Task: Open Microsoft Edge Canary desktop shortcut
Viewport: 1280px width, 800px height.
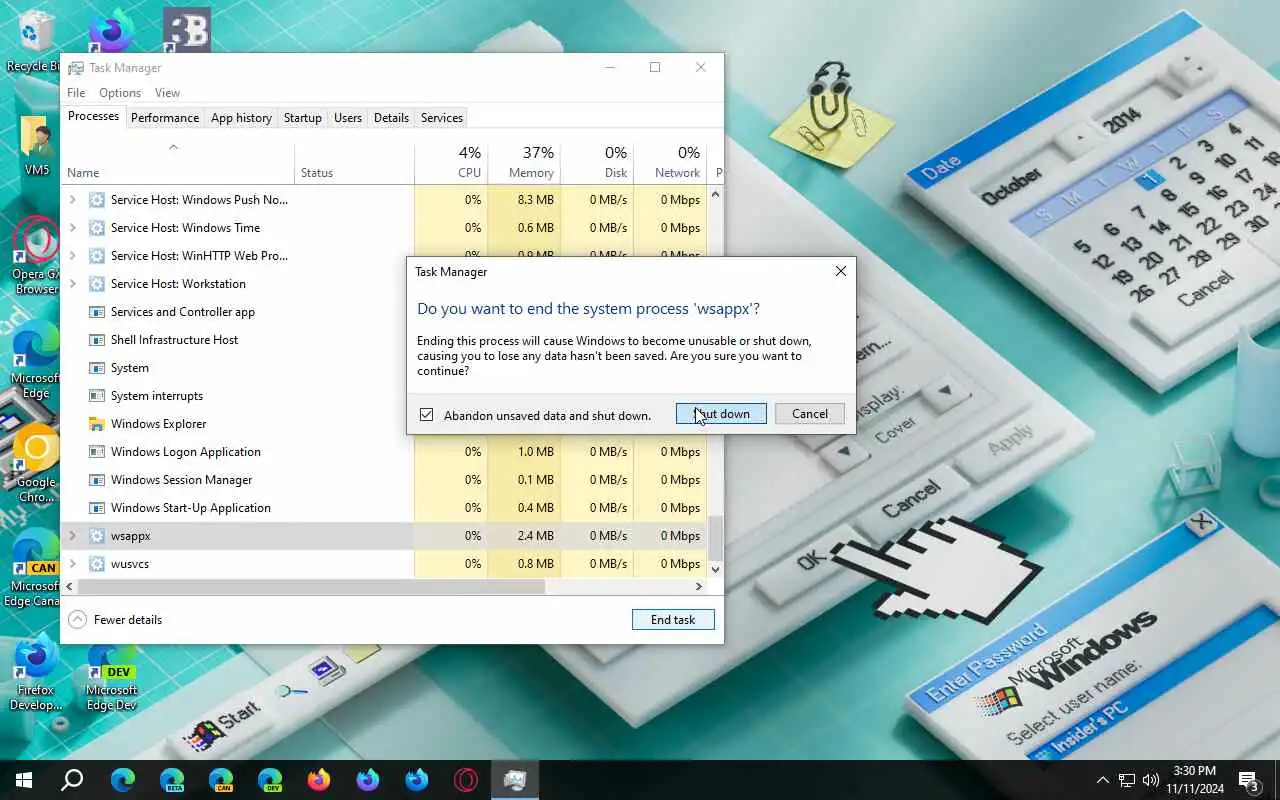Action: point(37,568)
